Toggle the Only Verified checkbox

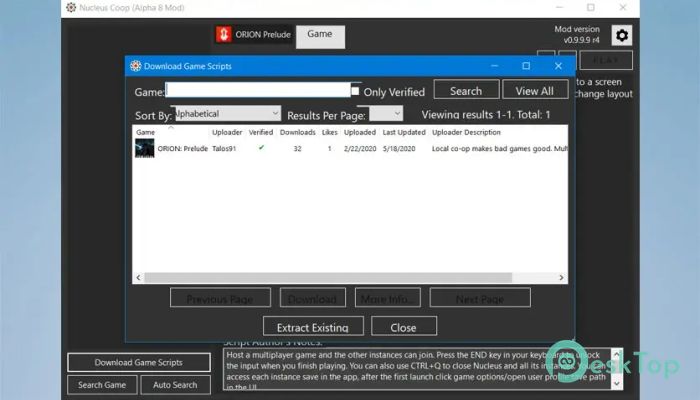(355, 91)
